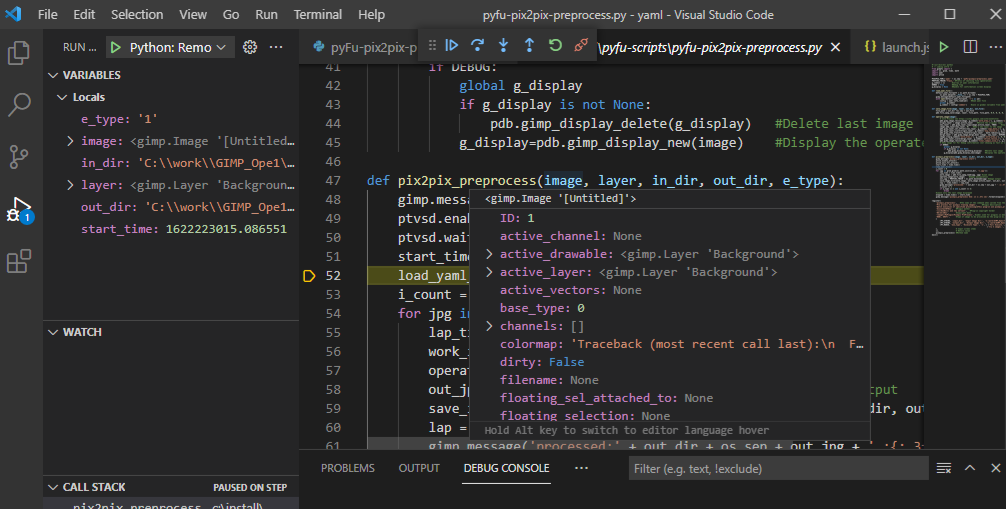Select the colormap entry in hover popup
This screenshot has width=1006, height=509.
click(x=670, y=344)
